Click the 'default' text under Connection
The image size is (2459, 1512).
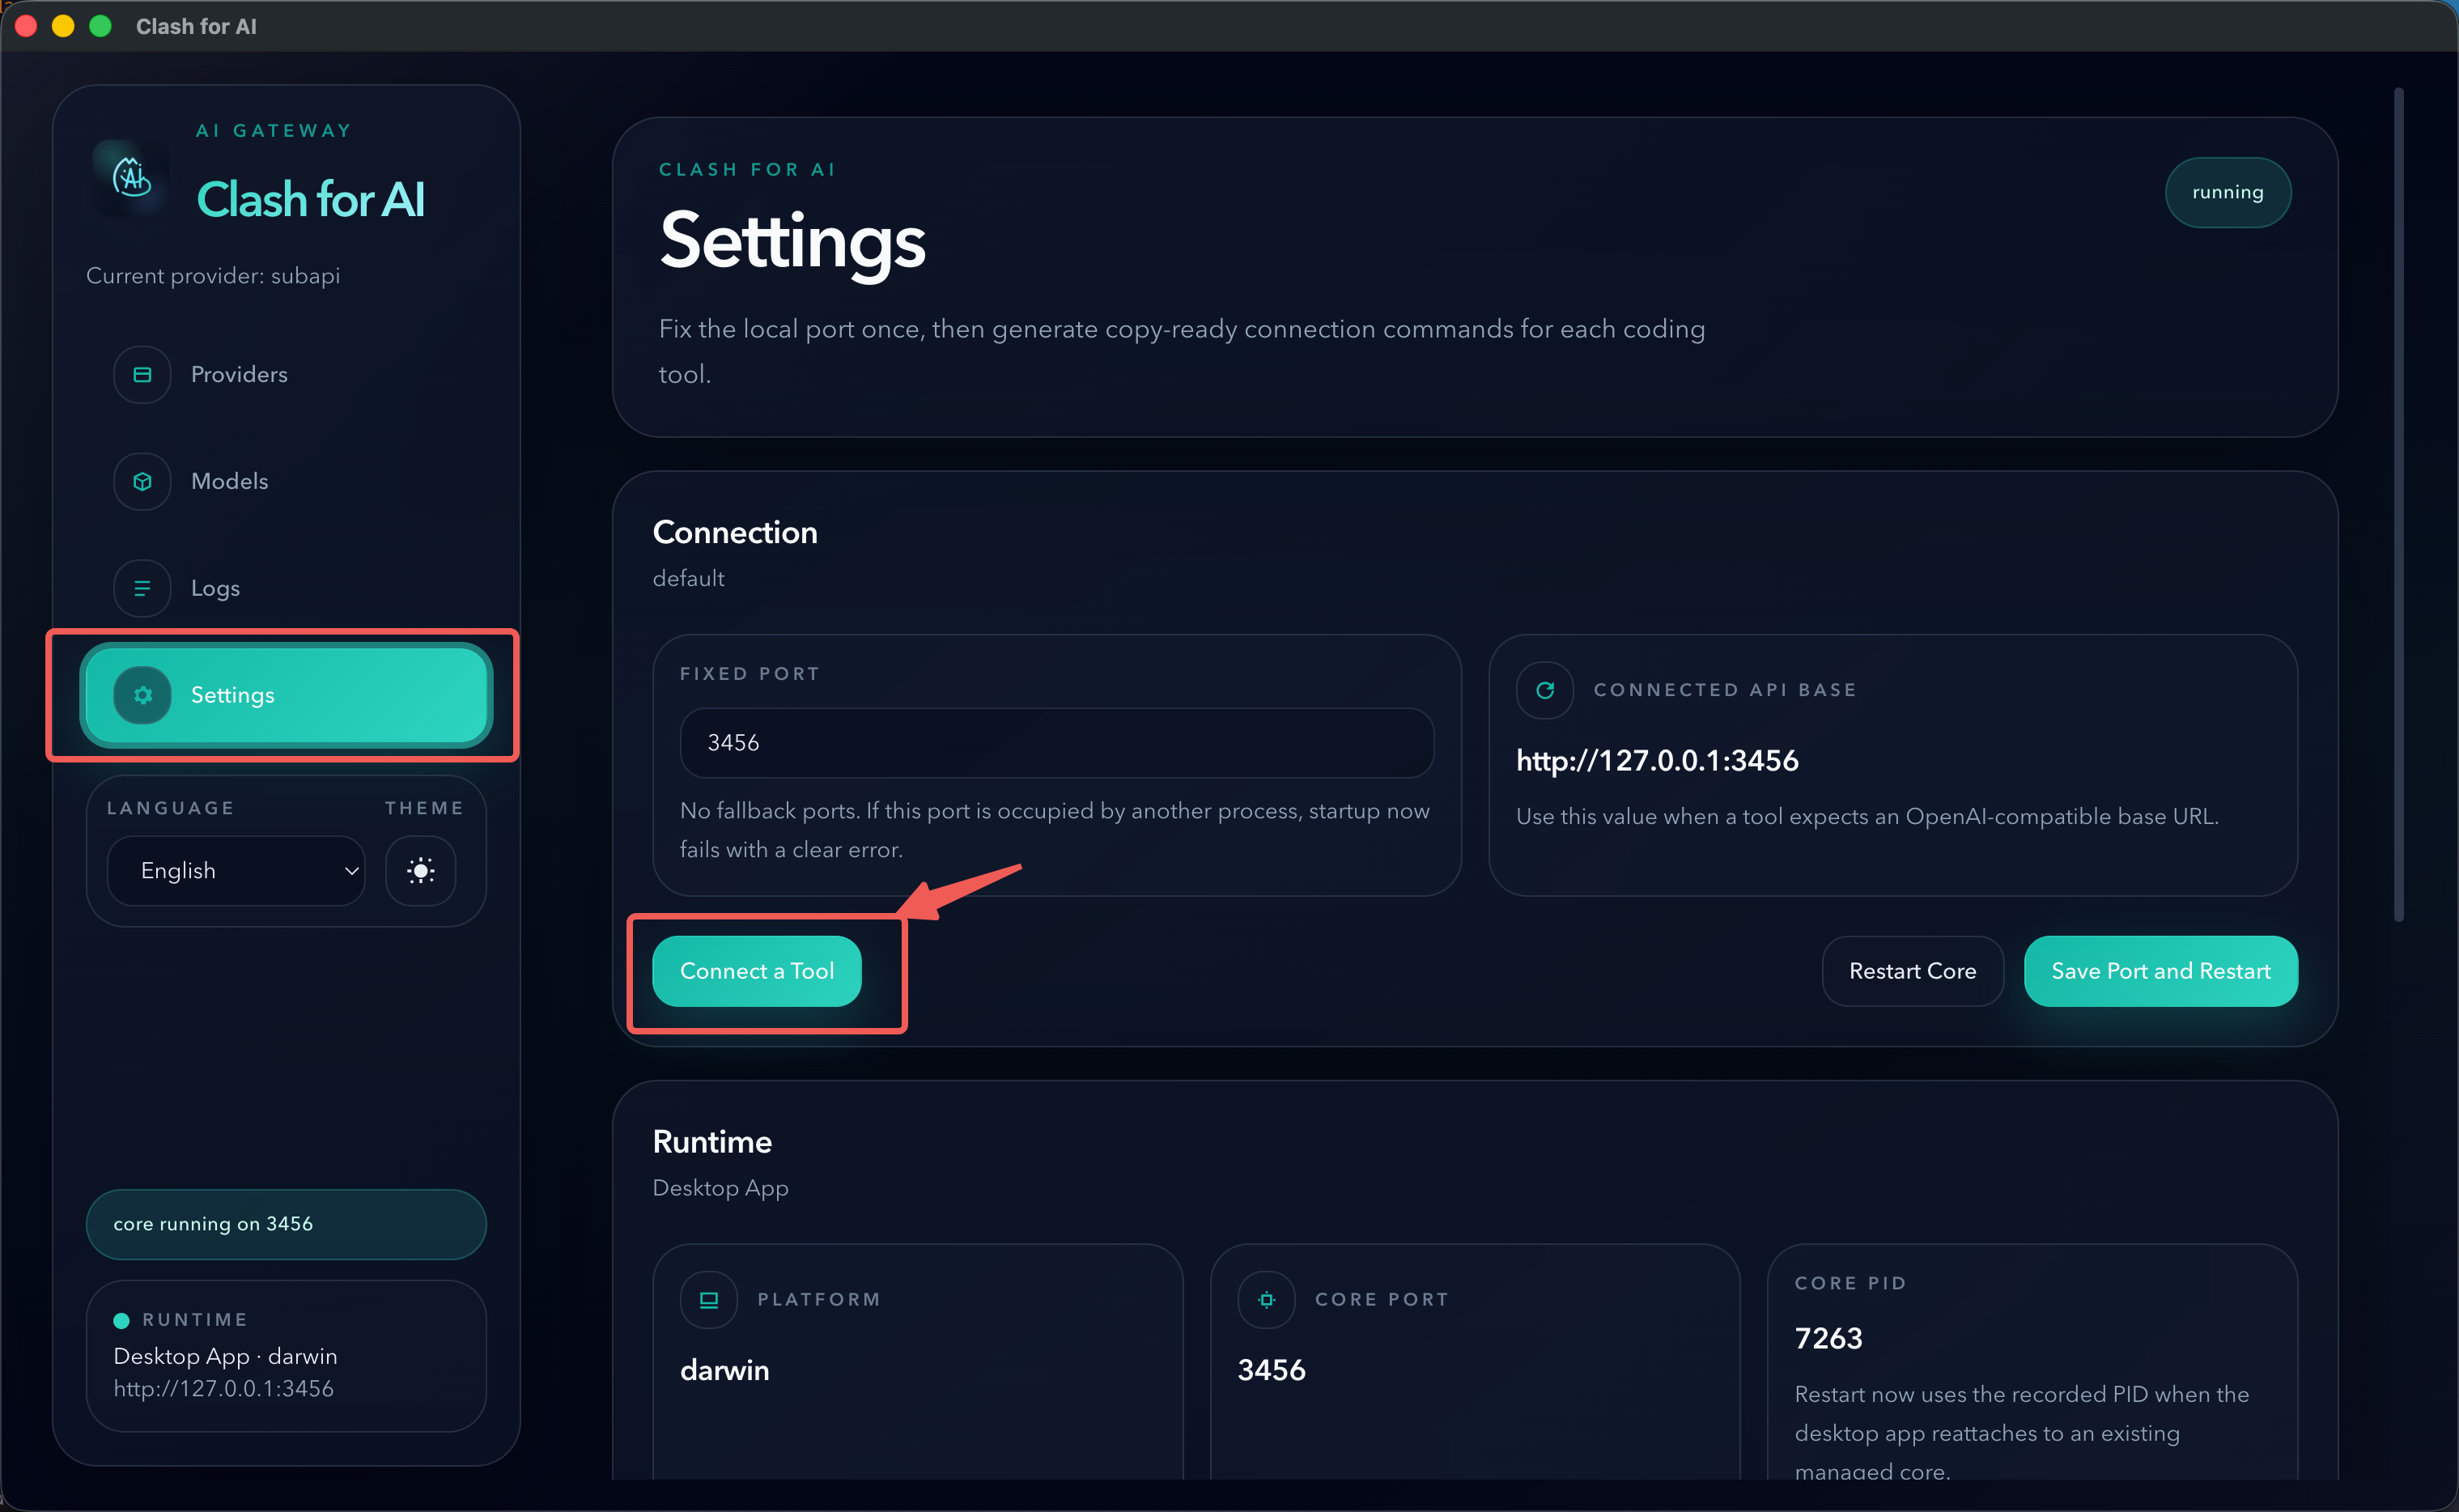click(688, 579)
